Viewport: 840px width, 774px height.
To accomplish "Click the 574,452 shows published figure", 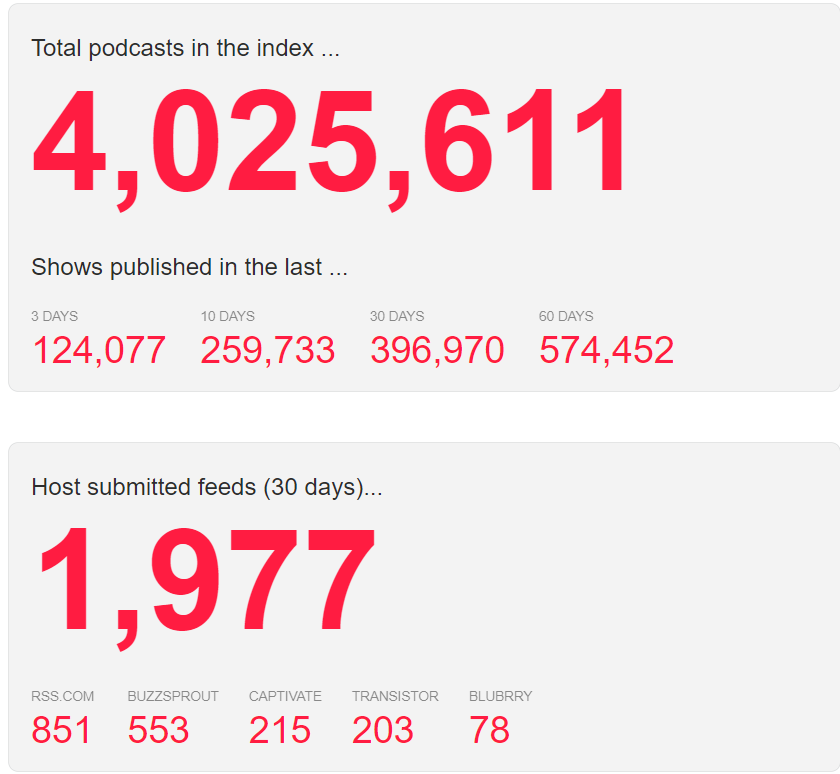I will [606, 350].
